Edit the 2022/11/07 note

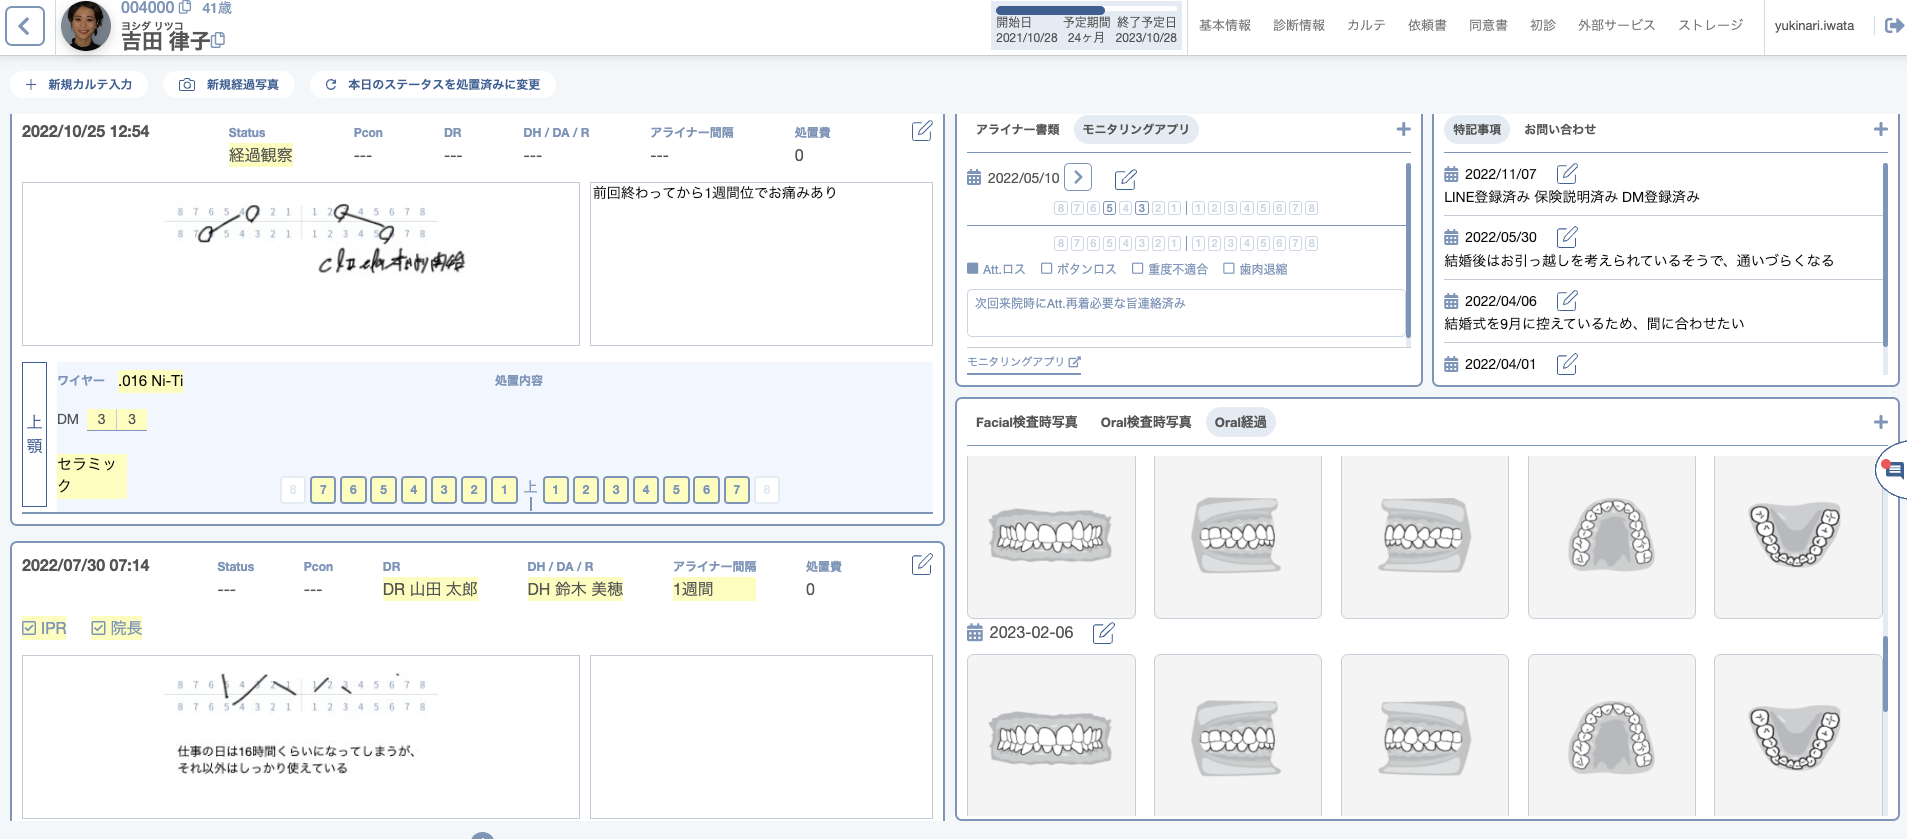(1567, 174)
